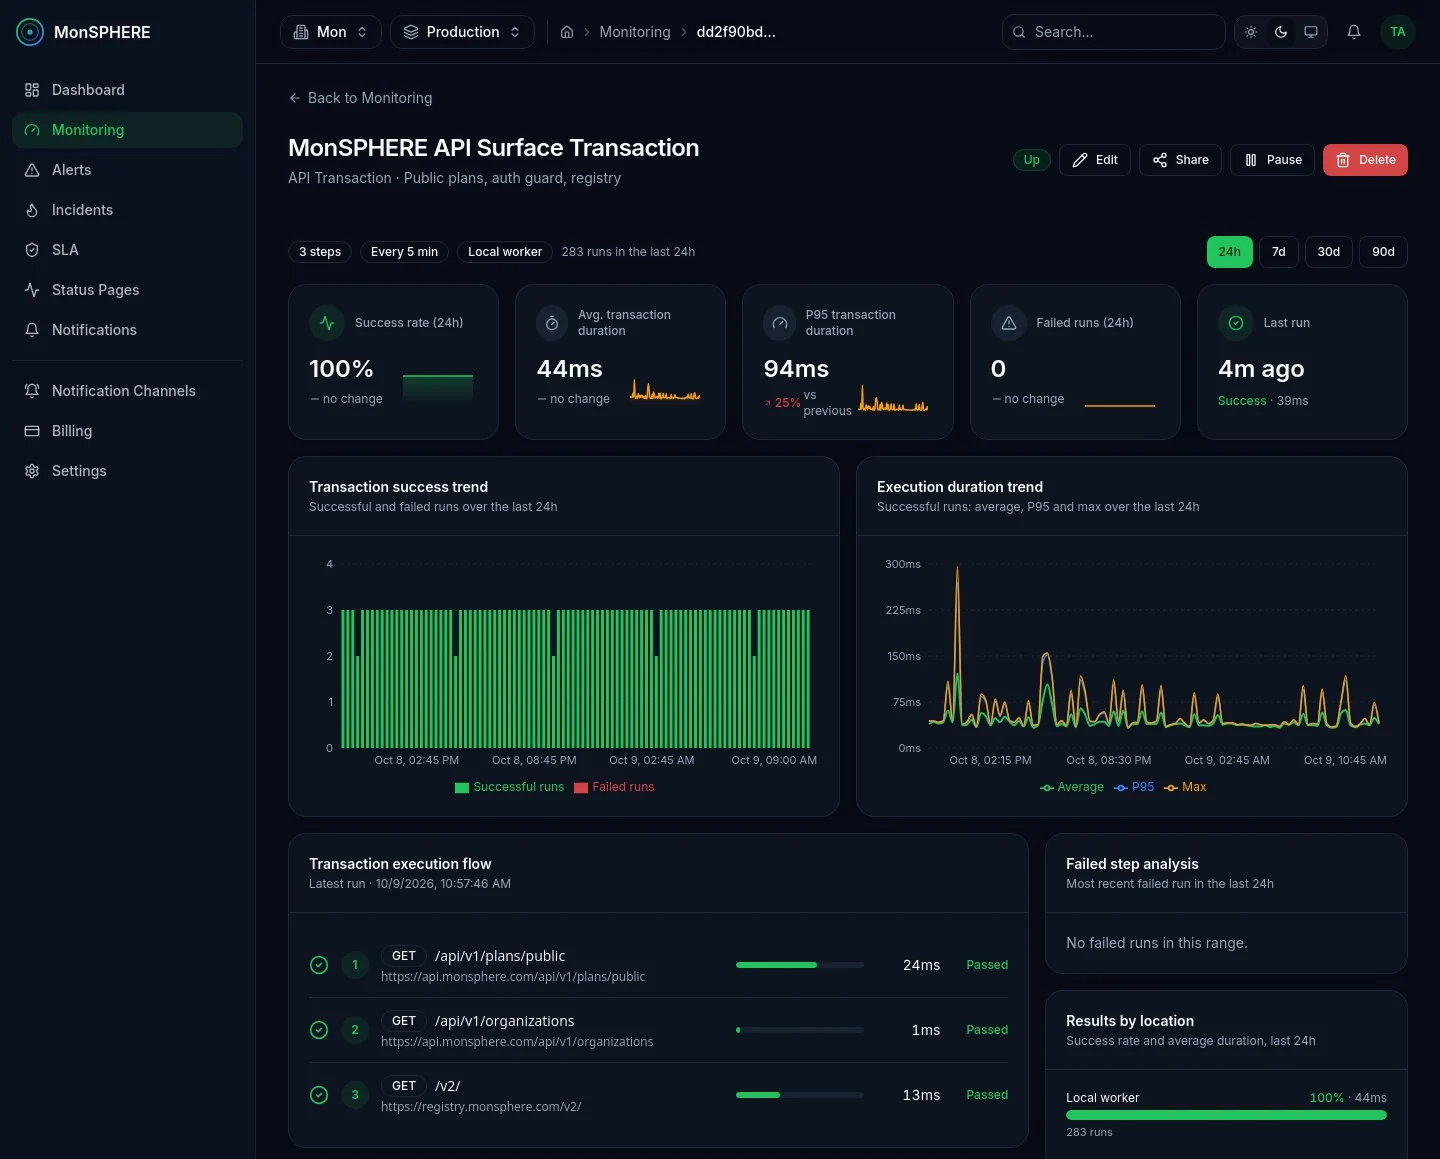This screenshot has width=1440, height=1159.
Task: Select the 90d time range
Action: point(1383,252)
